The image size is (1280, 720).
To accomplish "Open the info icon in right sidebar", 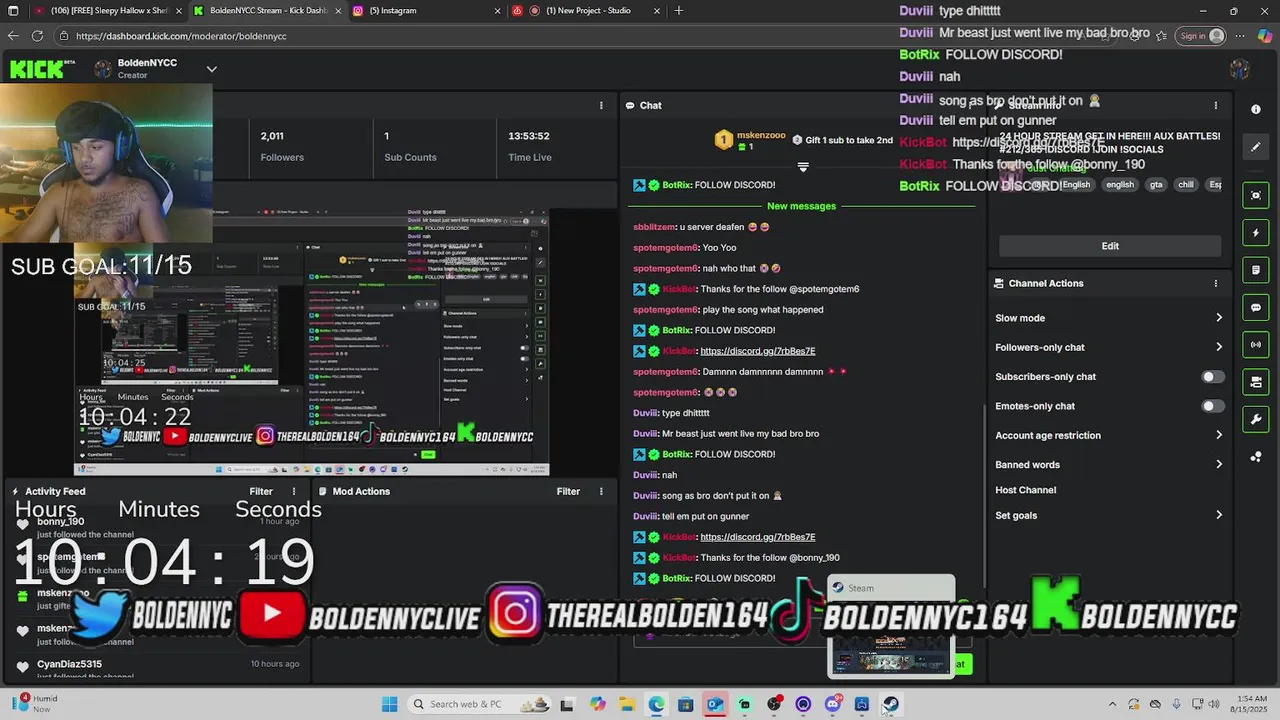I will pyautogui.click(x=1256, y=109).
